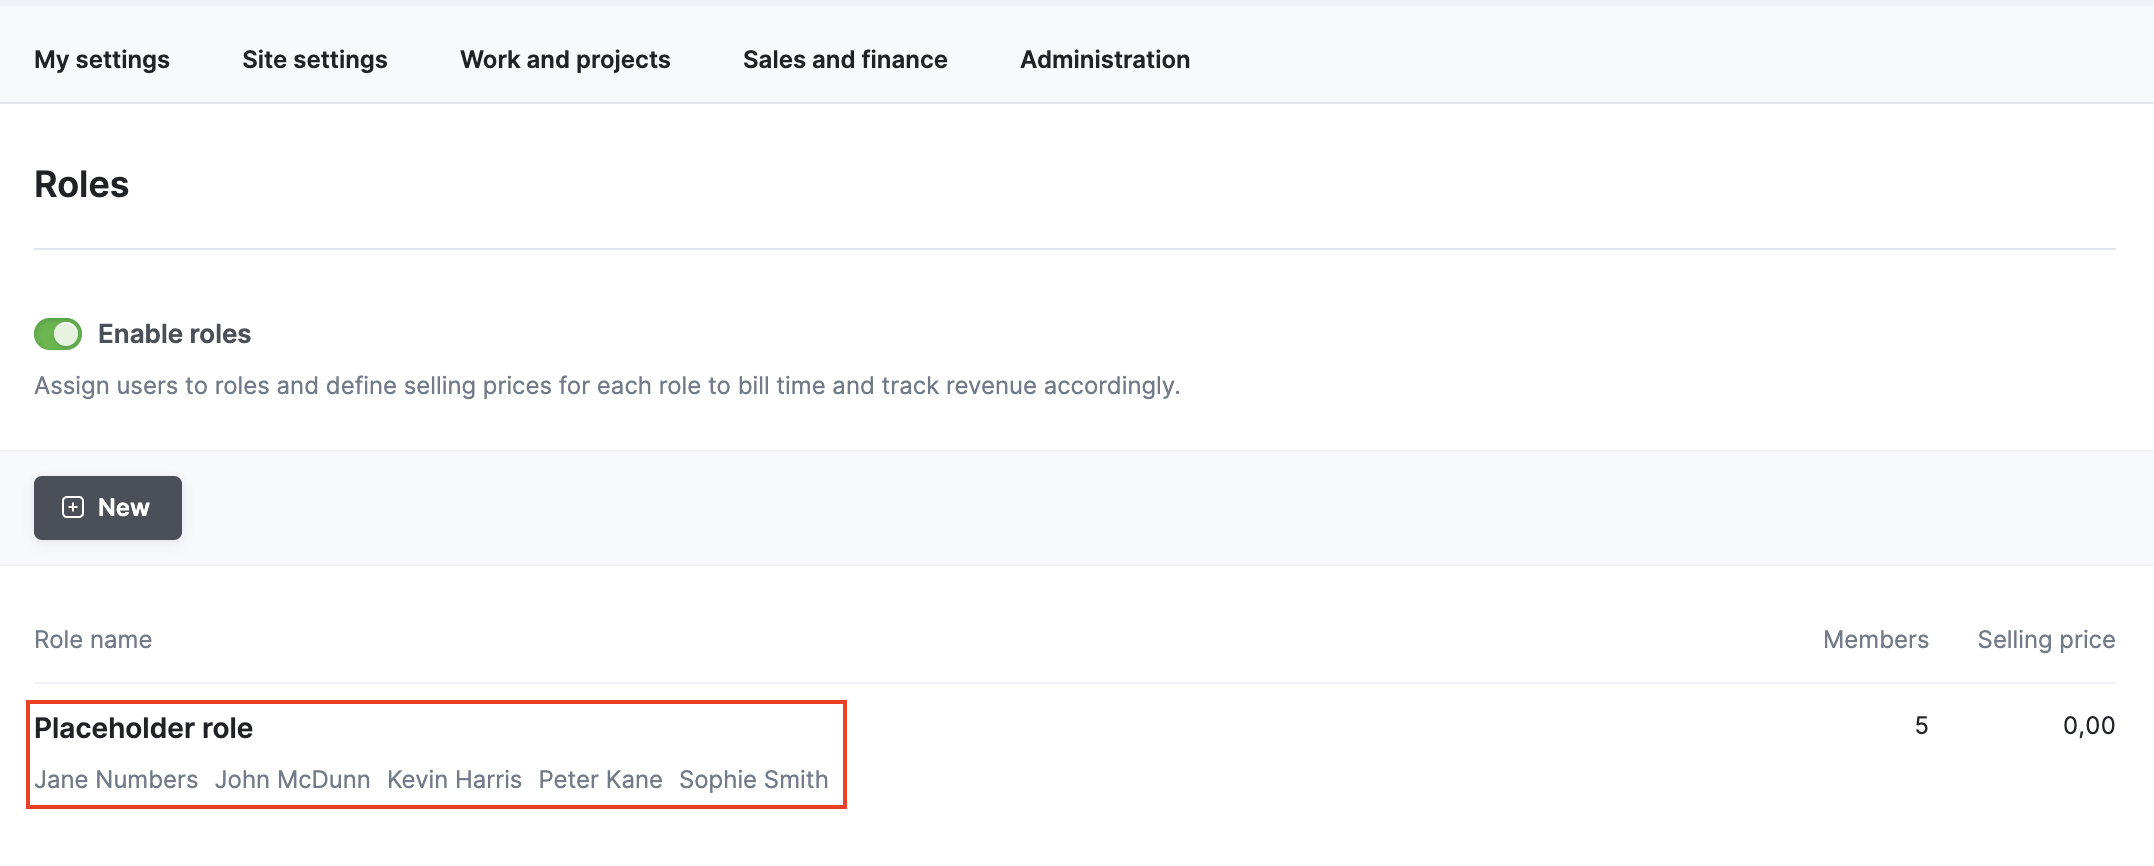Screen dimensions: 2154x866
Task: Open the My settings tab
Action: coord(102,60)
